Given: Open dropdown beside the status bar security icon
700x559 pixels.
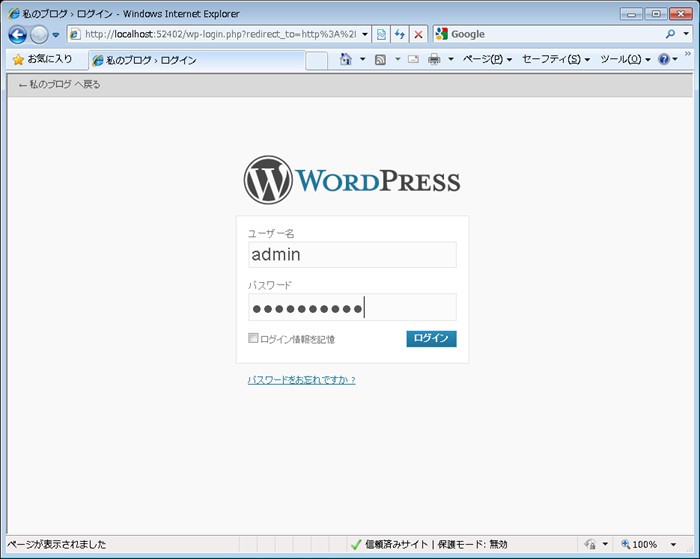Looking at the screenshot, I should (605, 544).
